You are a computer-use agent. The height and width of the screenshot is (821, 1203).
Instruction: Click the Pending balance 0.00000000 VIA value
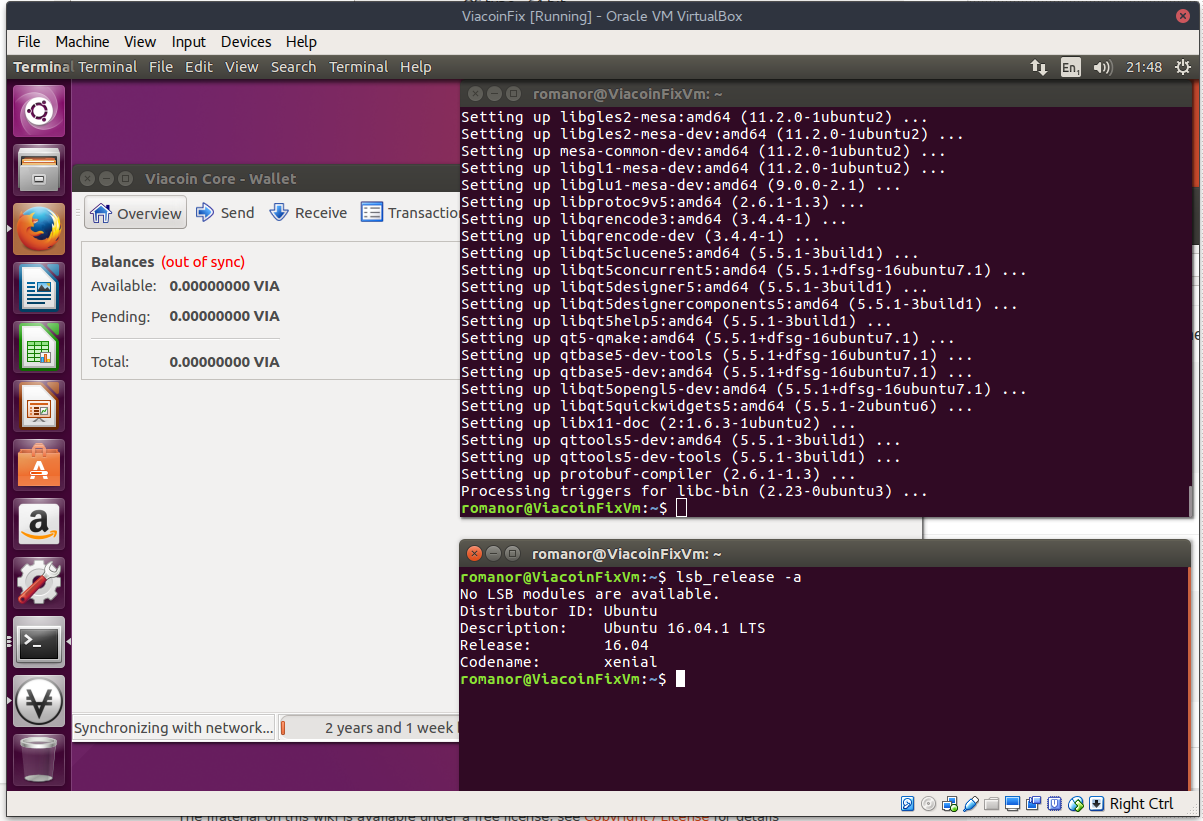pos(224,316)
